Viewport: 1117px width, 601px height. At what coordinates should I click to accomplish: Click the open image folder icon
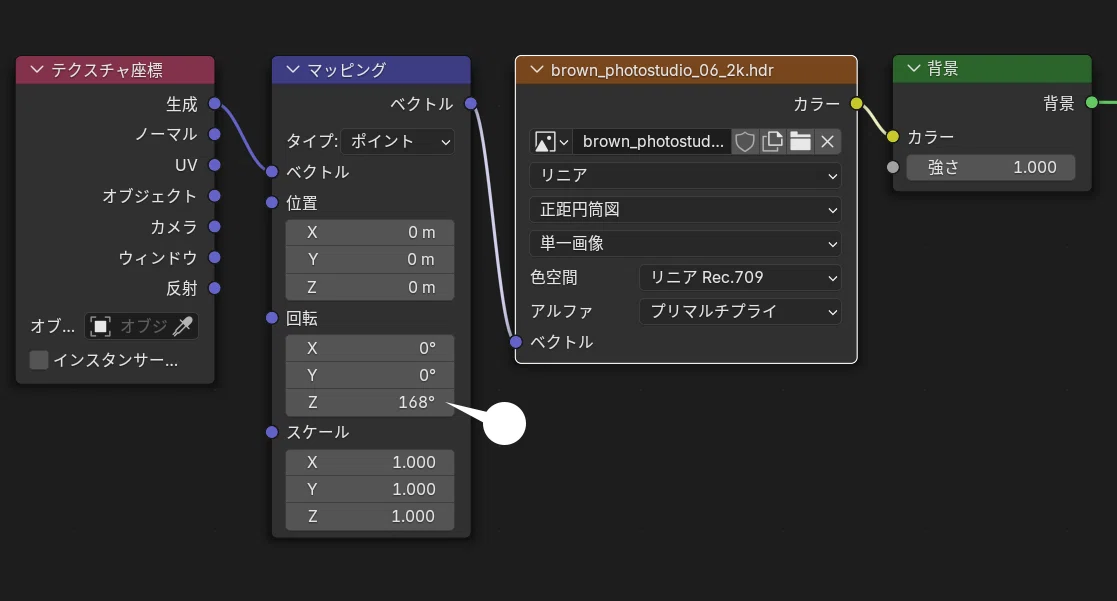(x=800, y=142)
